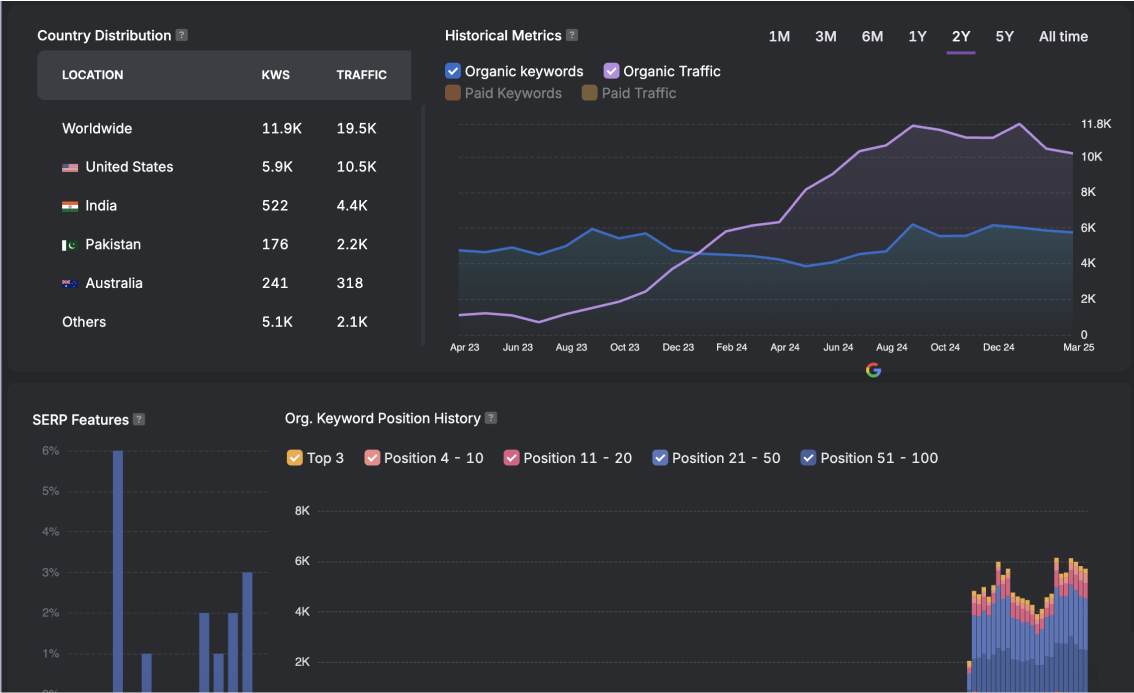Click the Mar 25 x-axis label
This screenshot has height=693, width=1134.
coord(1078,347)
